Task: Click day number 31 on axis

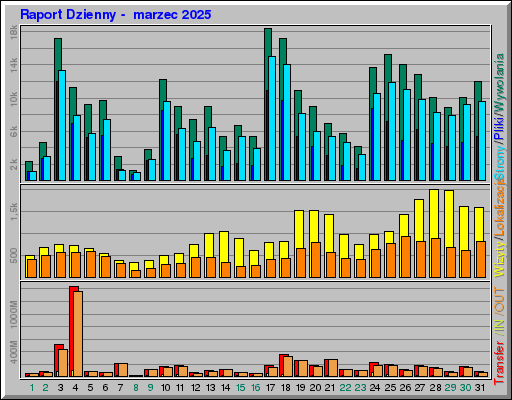Action: tap(480, 388)
